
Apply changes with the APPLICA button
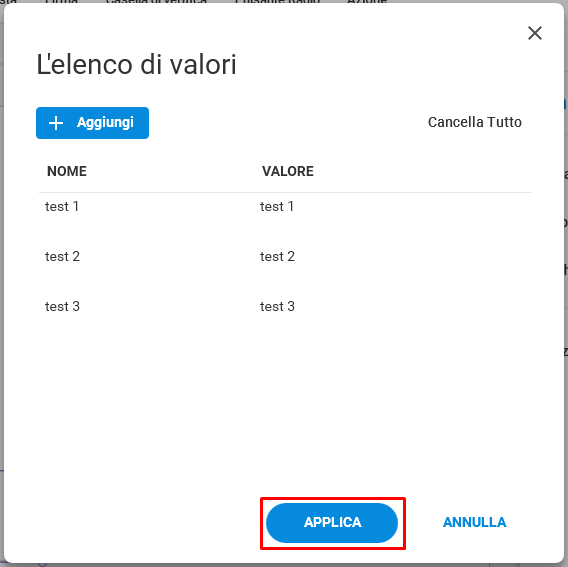click(x=332, y=522)
